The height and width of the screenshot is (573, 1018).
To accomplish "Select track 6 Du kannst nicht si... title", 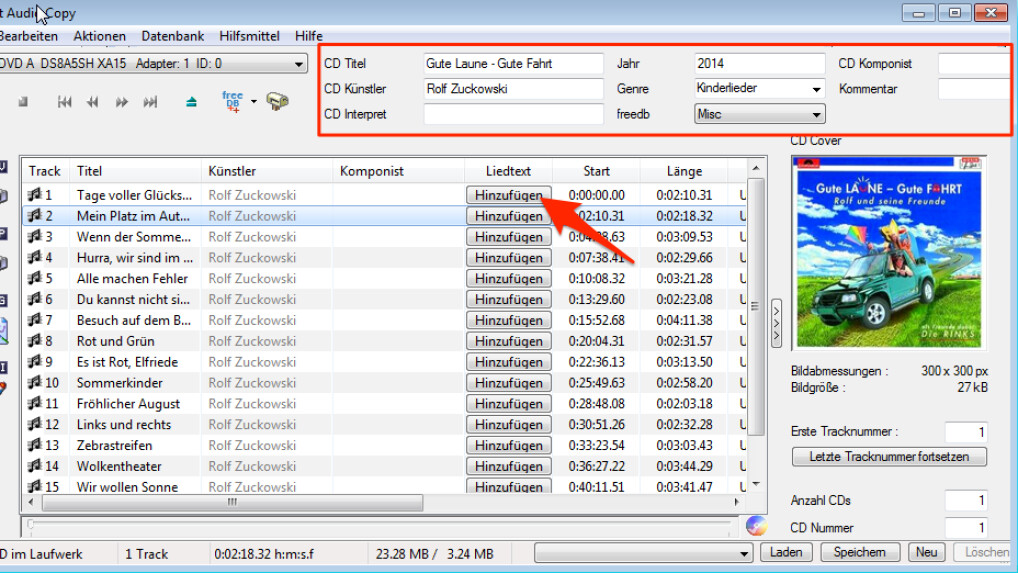I will (133, 299).
